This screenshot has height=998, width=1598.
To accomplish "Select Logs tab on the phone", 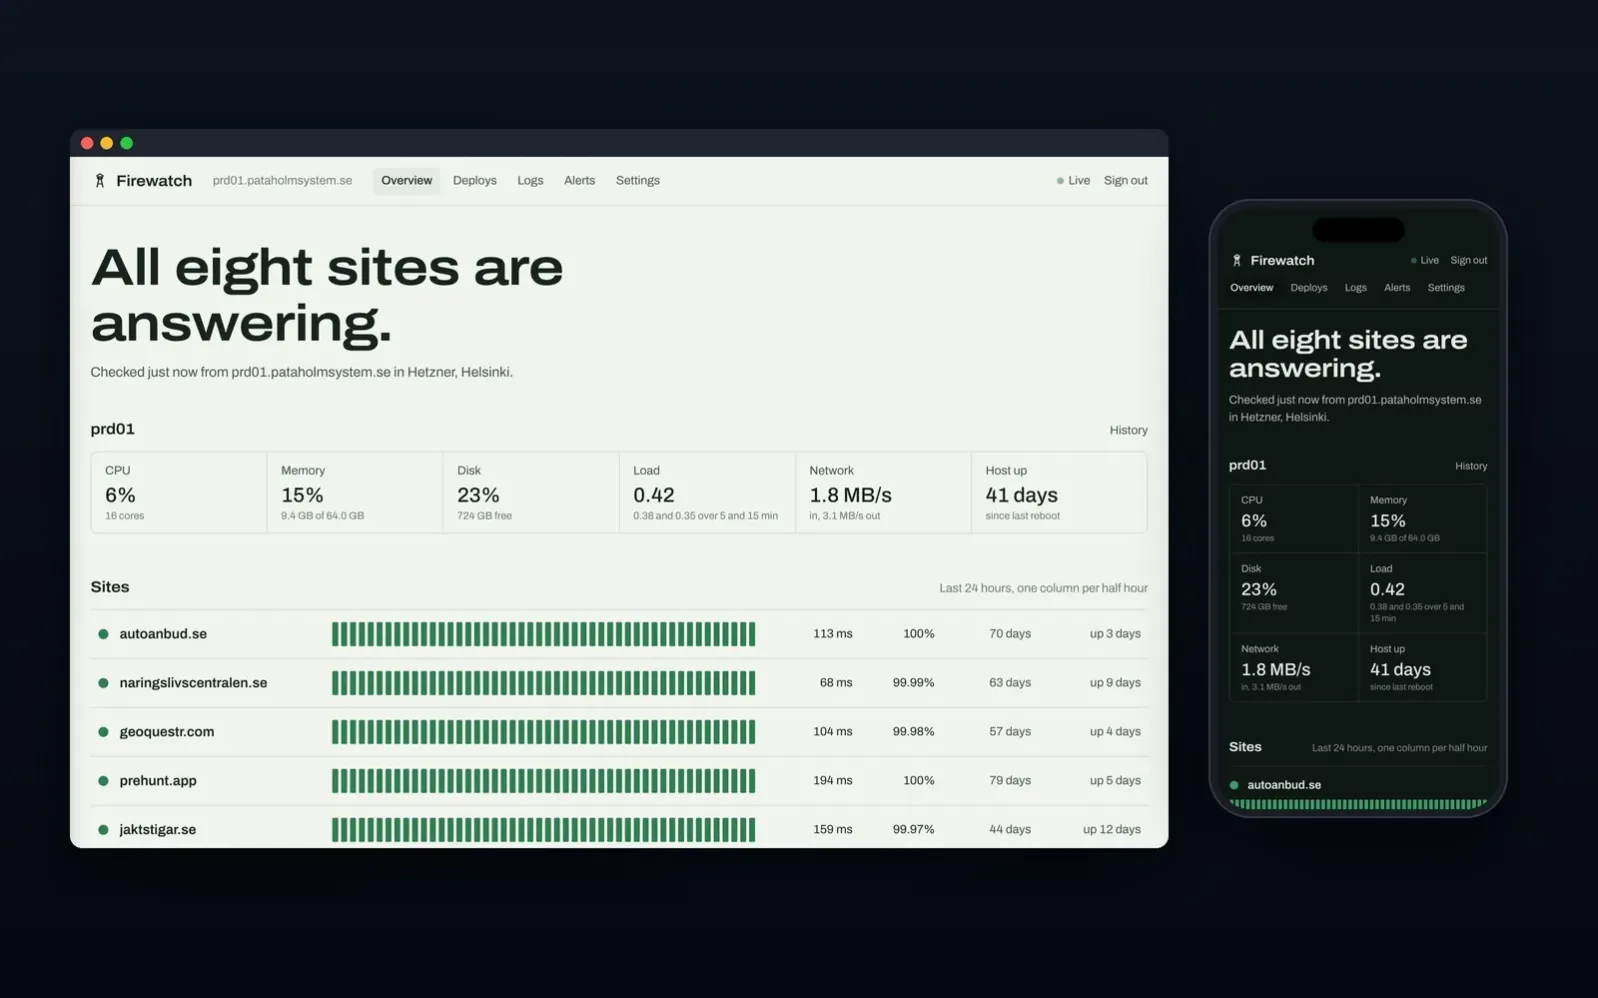I will pyautogui.click(x=1355, y=288).
